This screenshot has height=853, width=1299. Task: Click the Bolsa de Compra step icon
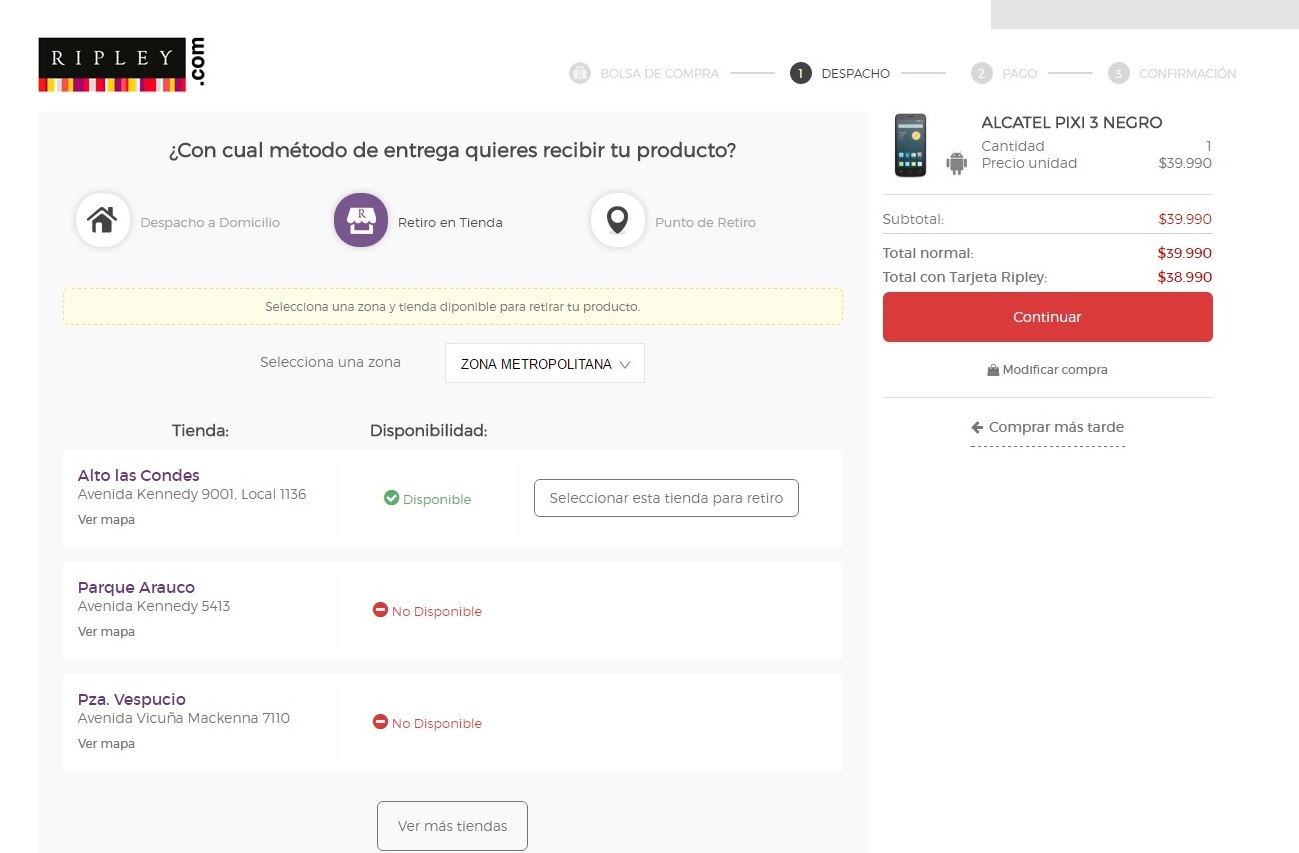point(580,73)
